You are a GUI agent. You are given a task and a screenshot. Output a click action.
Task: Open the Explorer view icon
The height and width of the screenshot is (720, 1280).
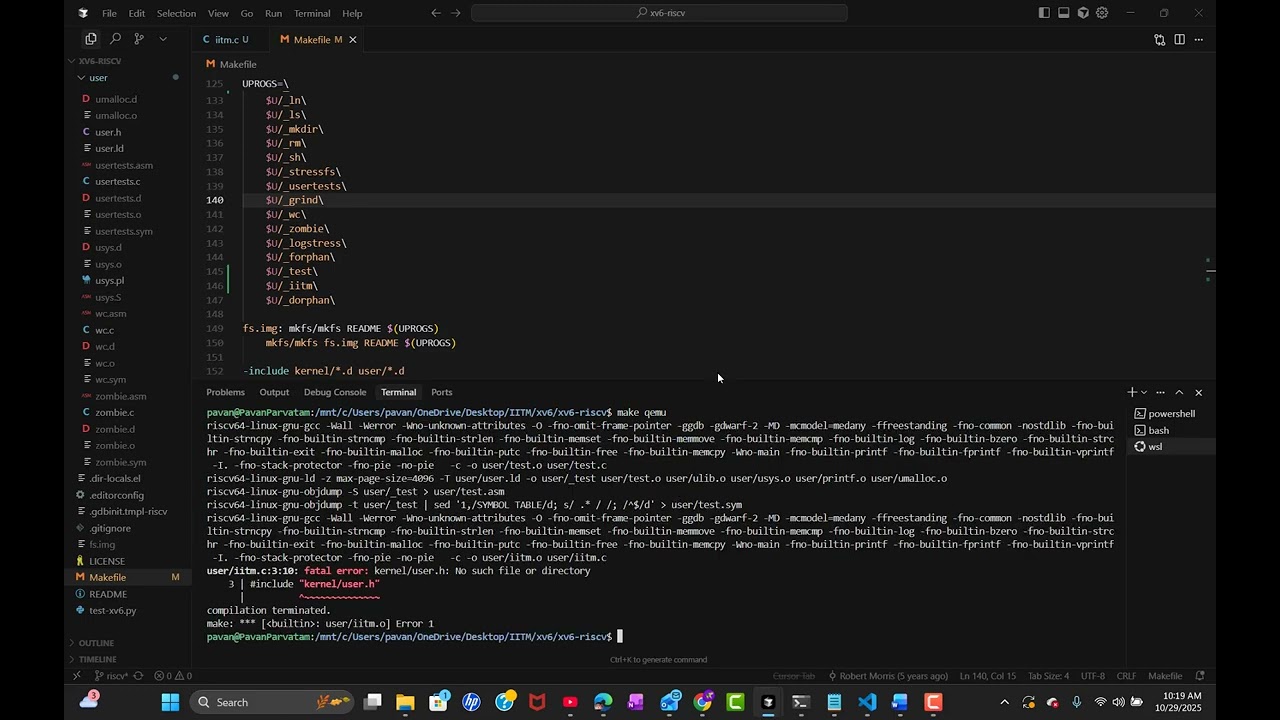pos(91,39)
